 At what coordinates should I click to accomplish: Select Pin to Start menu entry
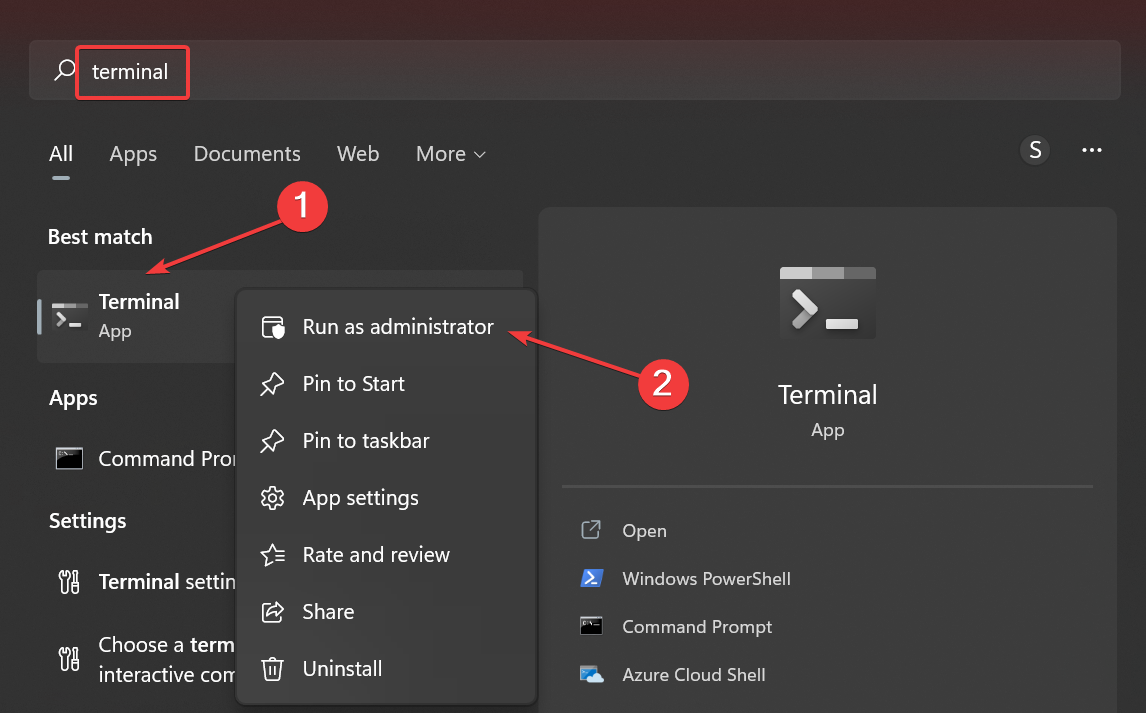(x=353, y=384)
